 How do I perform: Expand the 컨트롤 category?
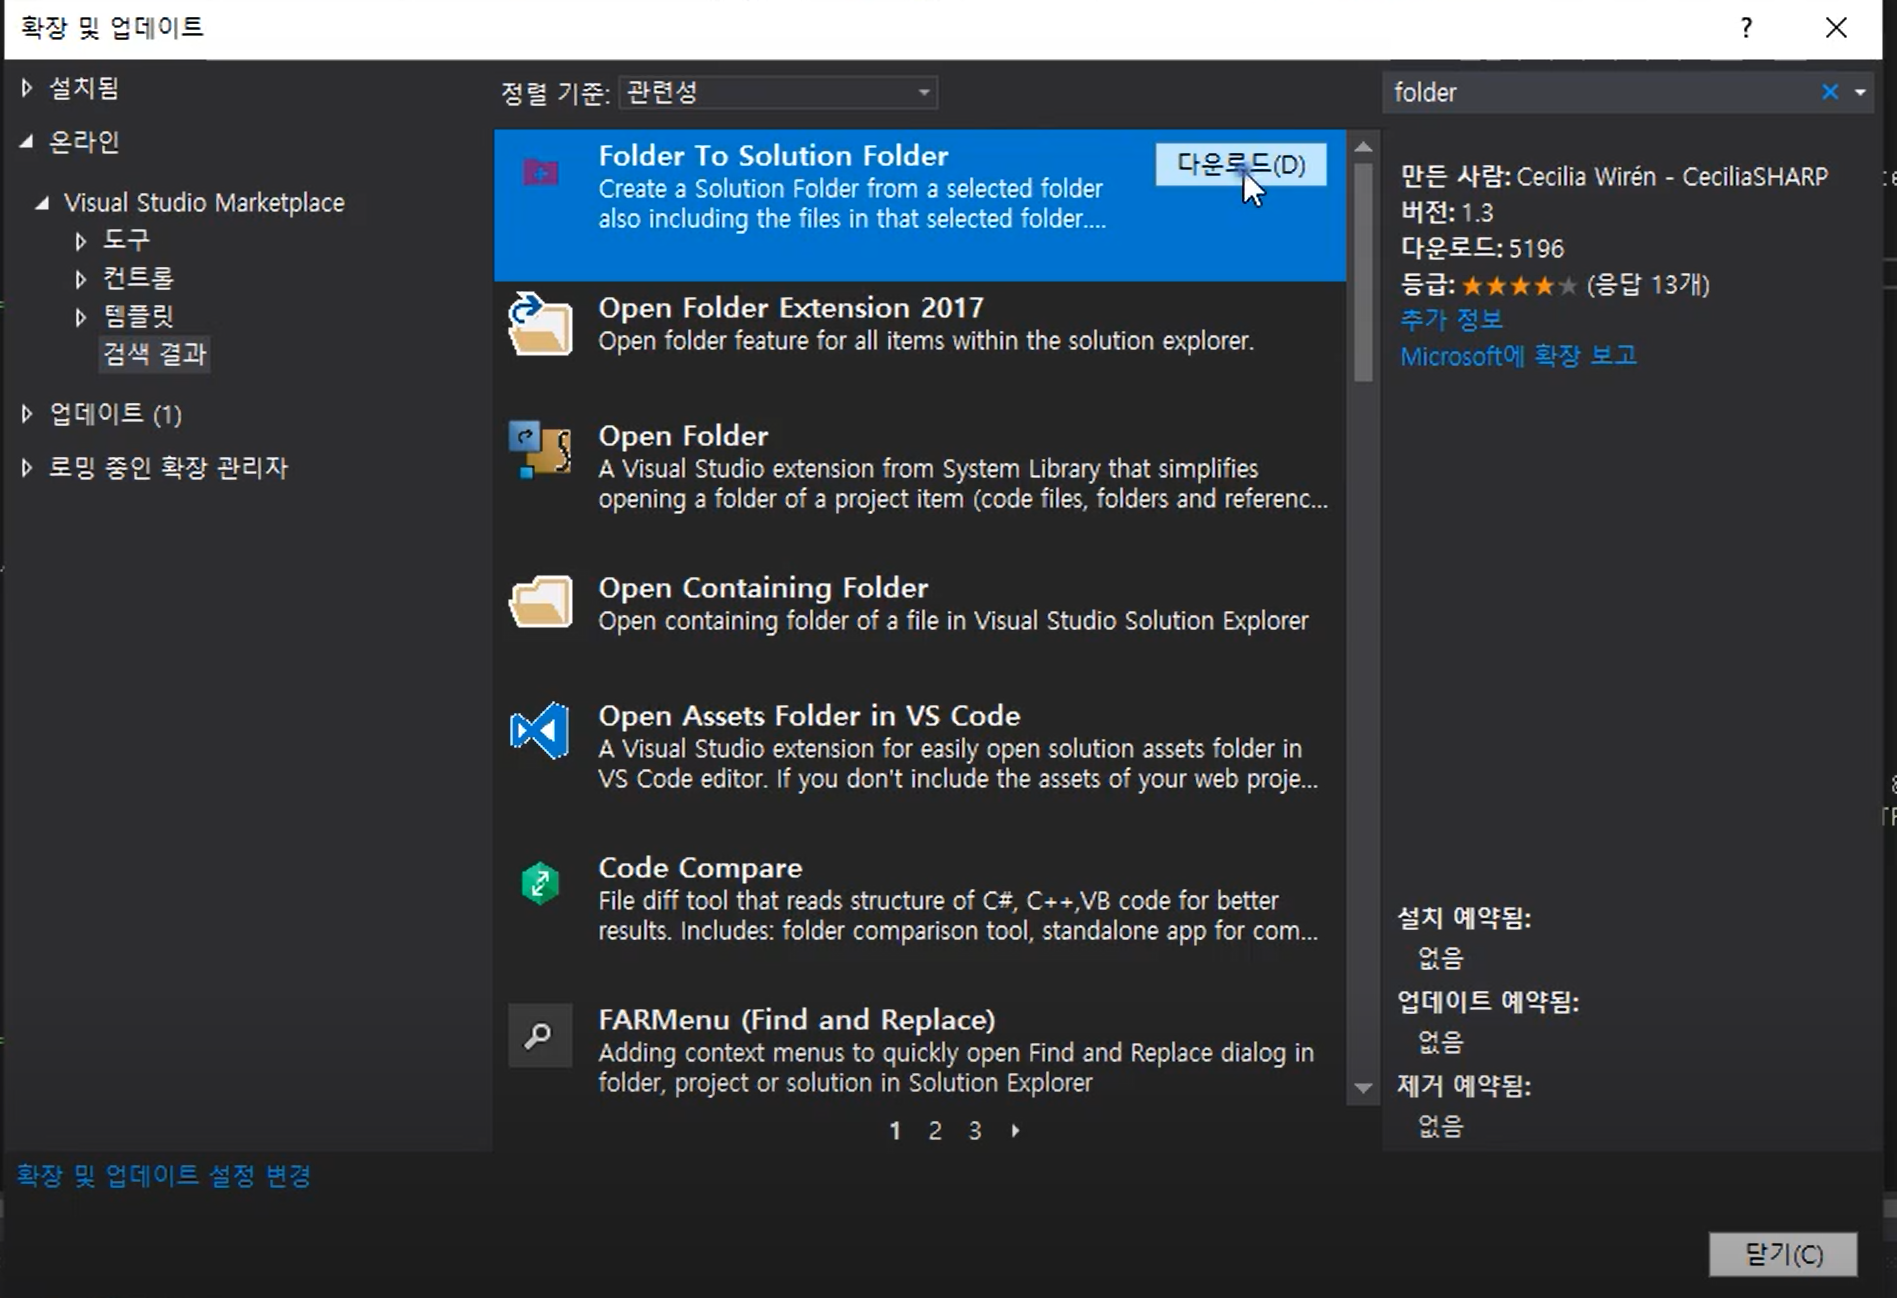point(81,279)
